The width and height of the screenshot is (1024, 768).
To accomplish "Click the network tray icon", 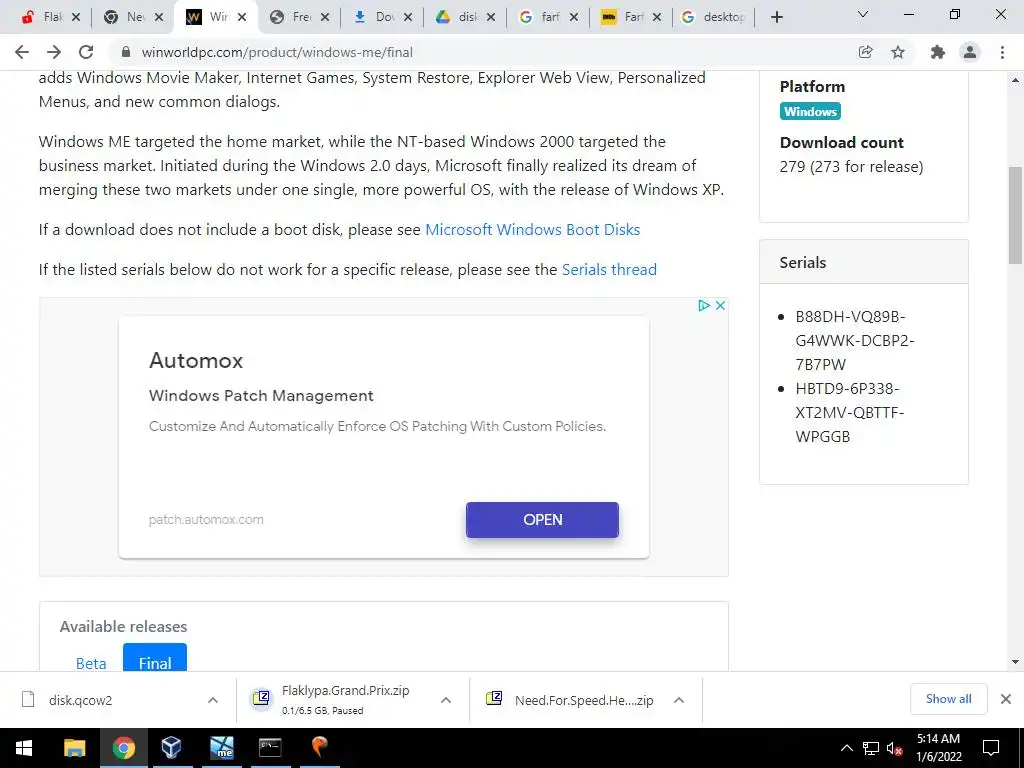I will [871, 748].
